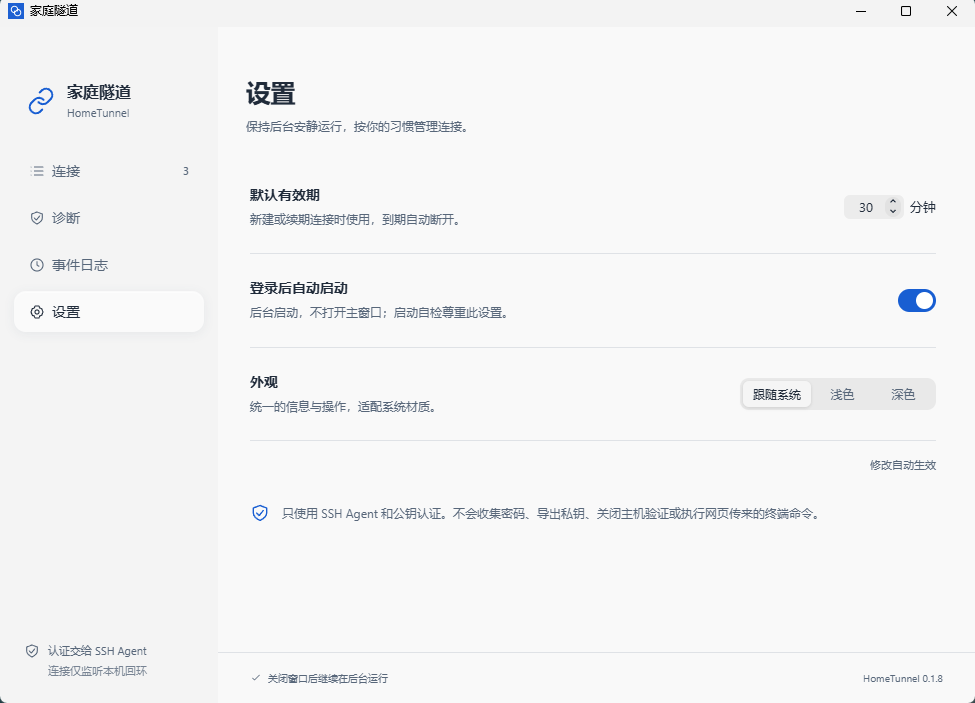Click the 设置 page heading
975x703 pixels.
pos(270,94)
